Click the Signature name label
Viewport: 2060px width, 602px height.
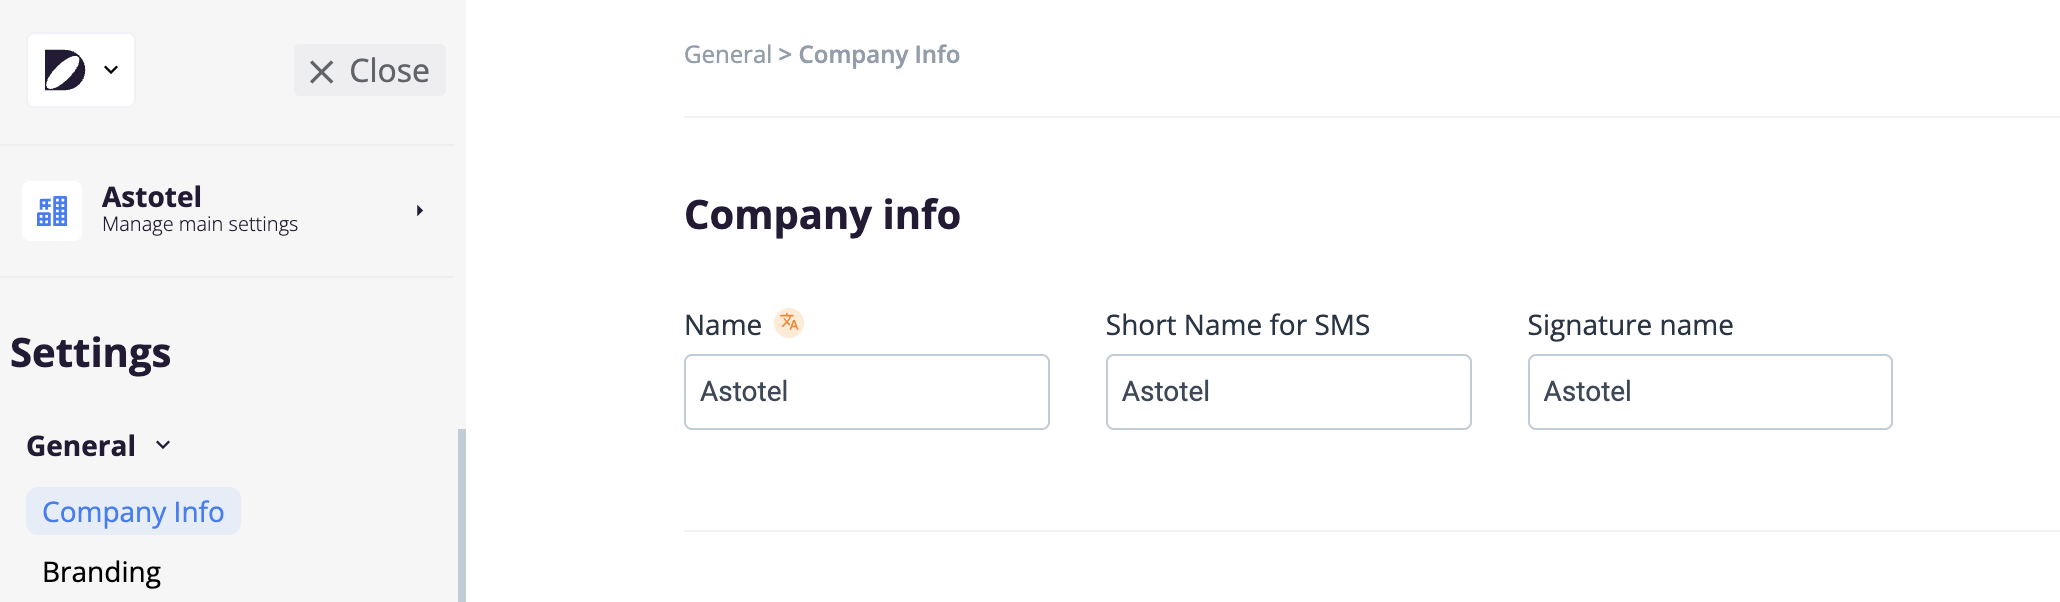tap(1630, 325)
